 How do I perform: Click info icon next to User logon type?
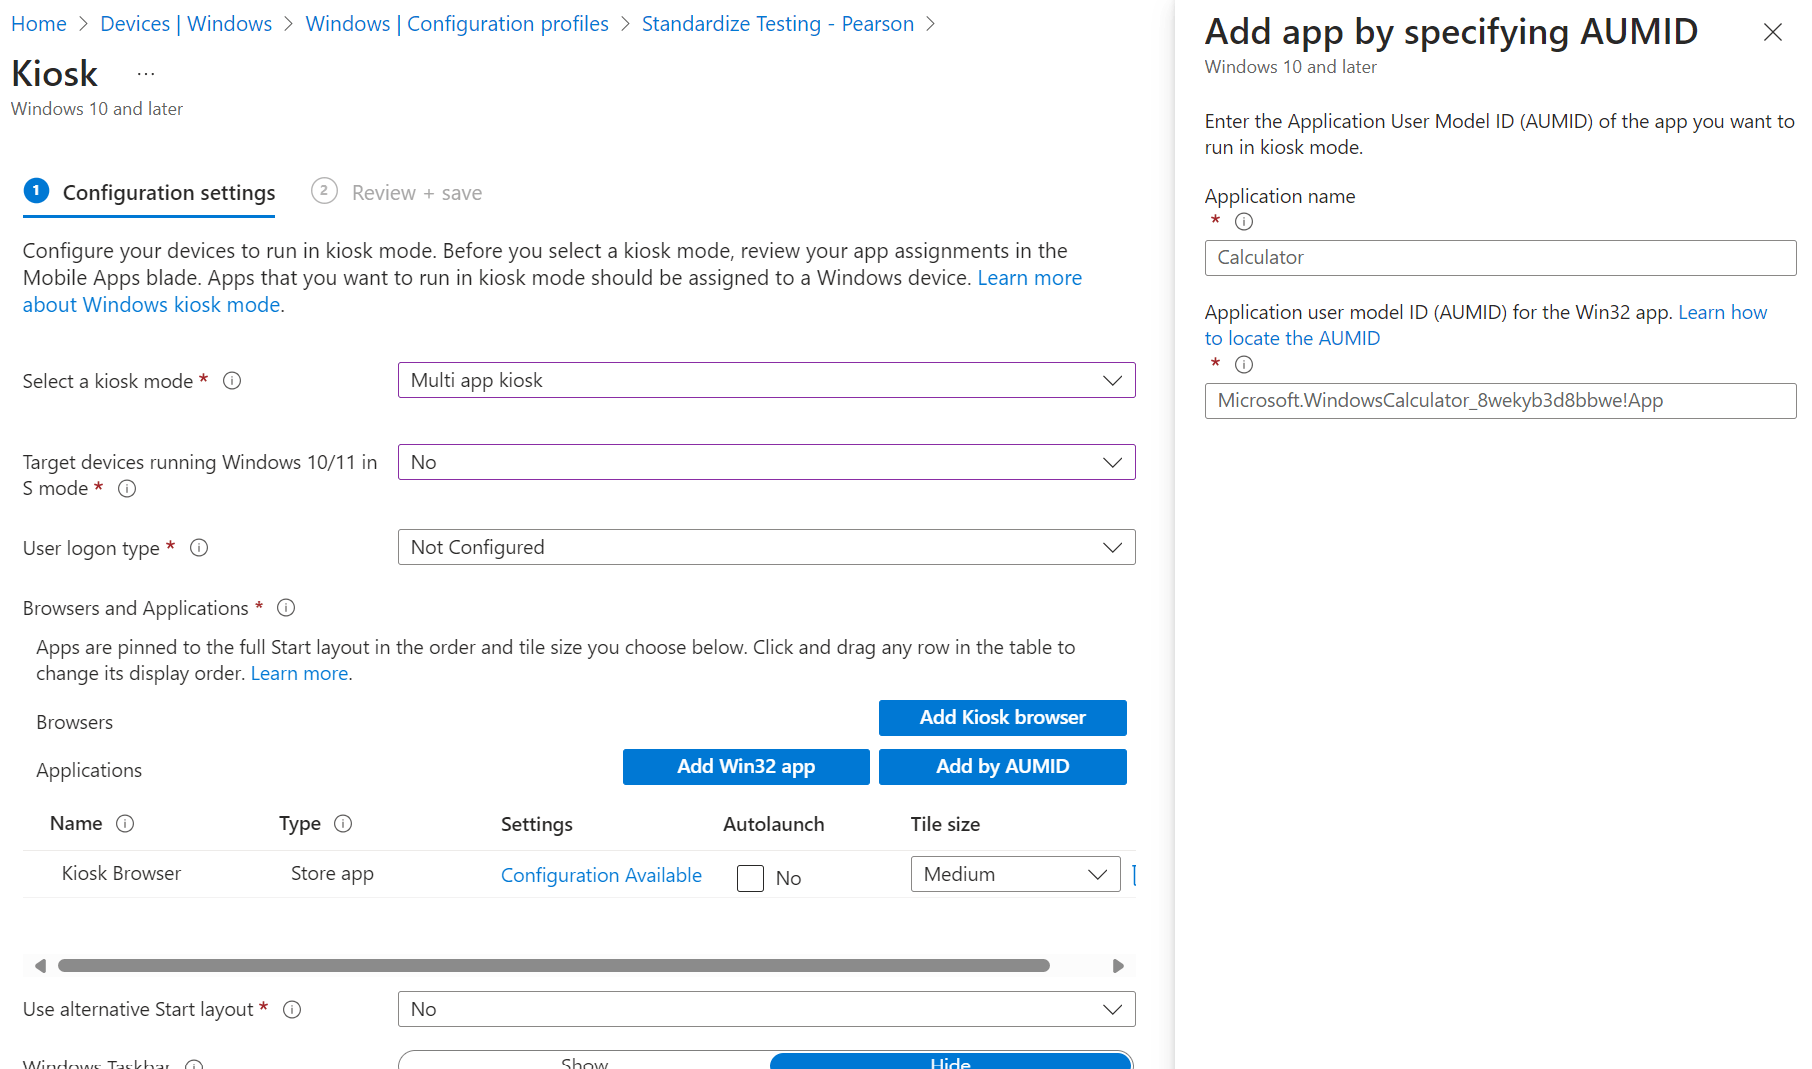(199, 548)
